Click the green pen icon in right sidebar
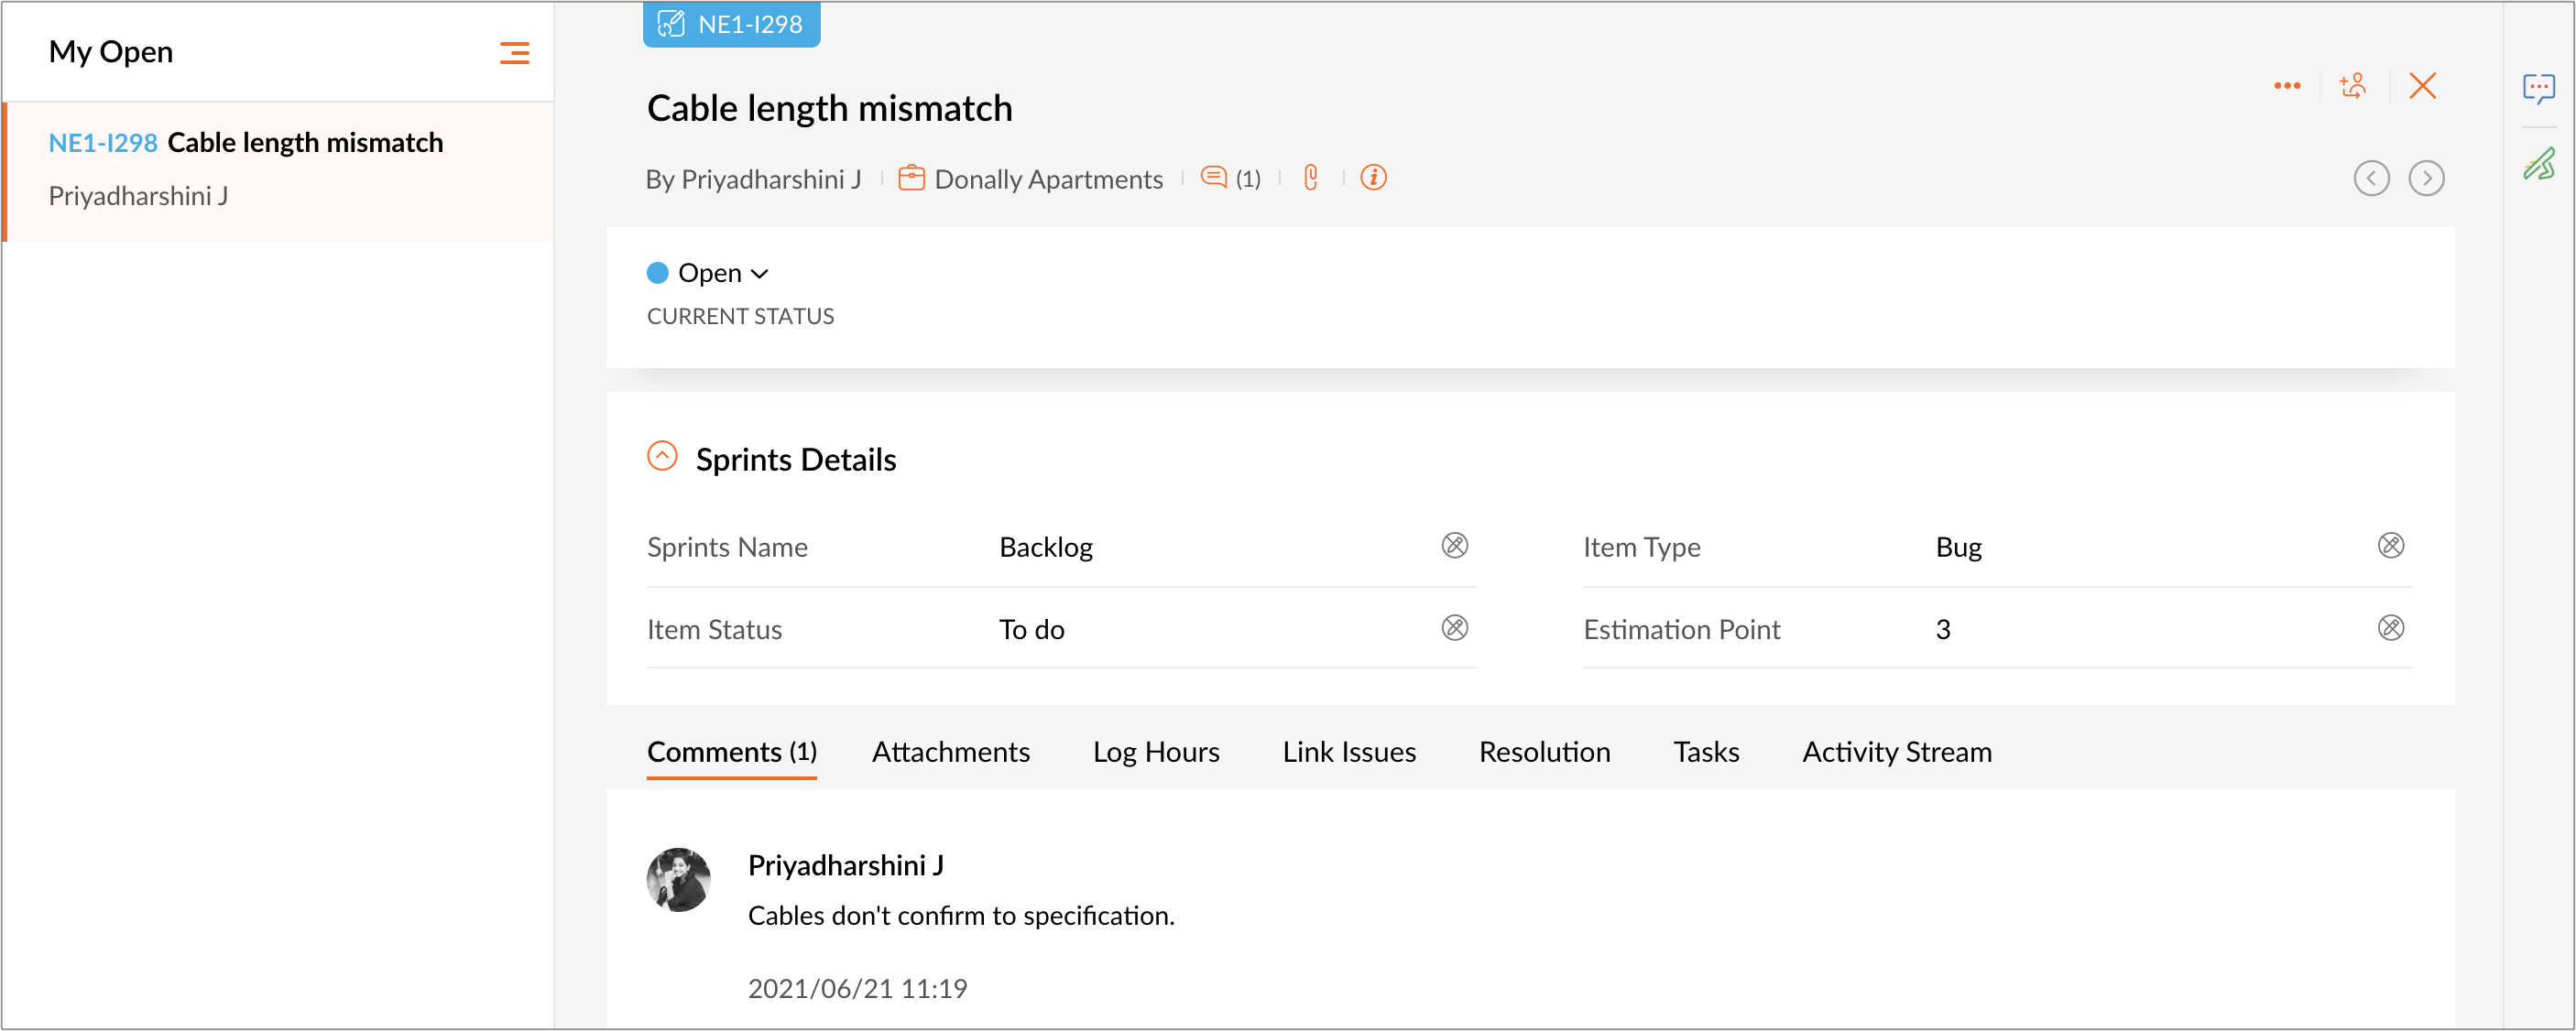The image size is (2576, 1031). [2538, 164]
